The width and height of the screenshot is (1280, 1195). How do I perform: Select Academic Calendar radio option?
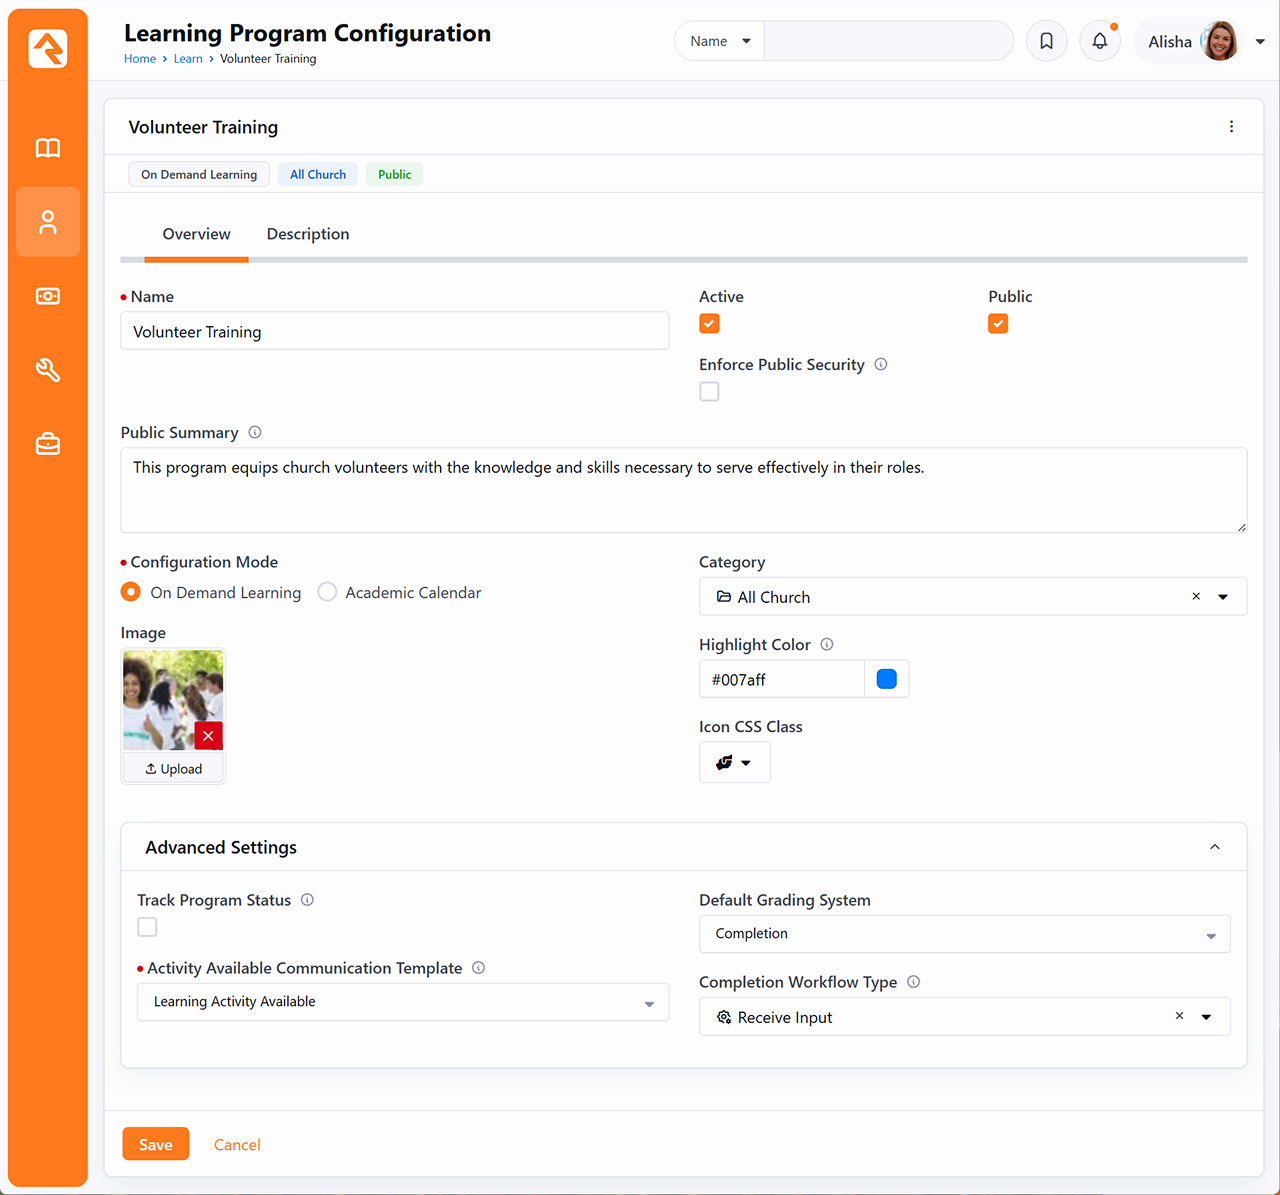click(x=327, y=592)
